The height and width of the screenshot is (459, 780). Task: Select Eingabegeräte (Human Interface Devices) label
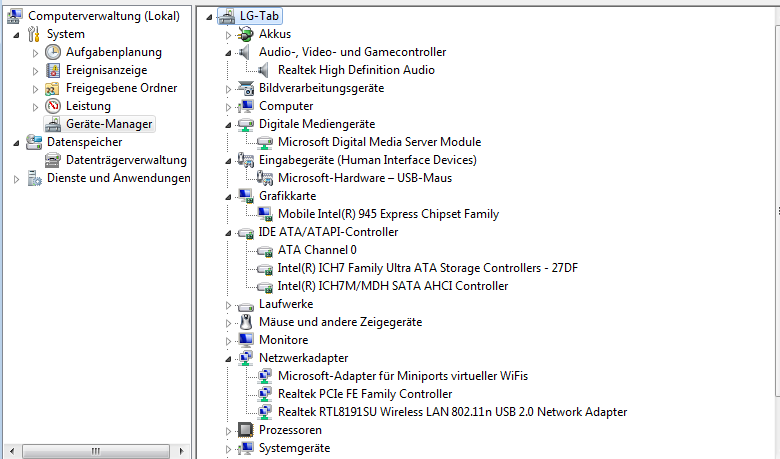[368, 160]
